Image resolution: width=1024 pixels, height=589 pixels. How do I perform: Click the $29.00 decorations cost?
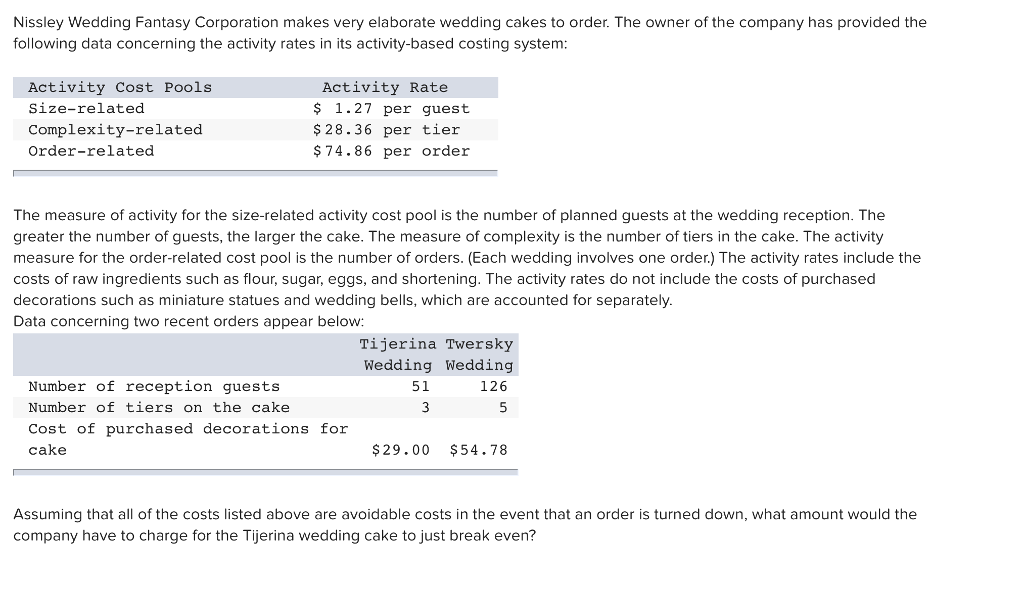(401, 450)
